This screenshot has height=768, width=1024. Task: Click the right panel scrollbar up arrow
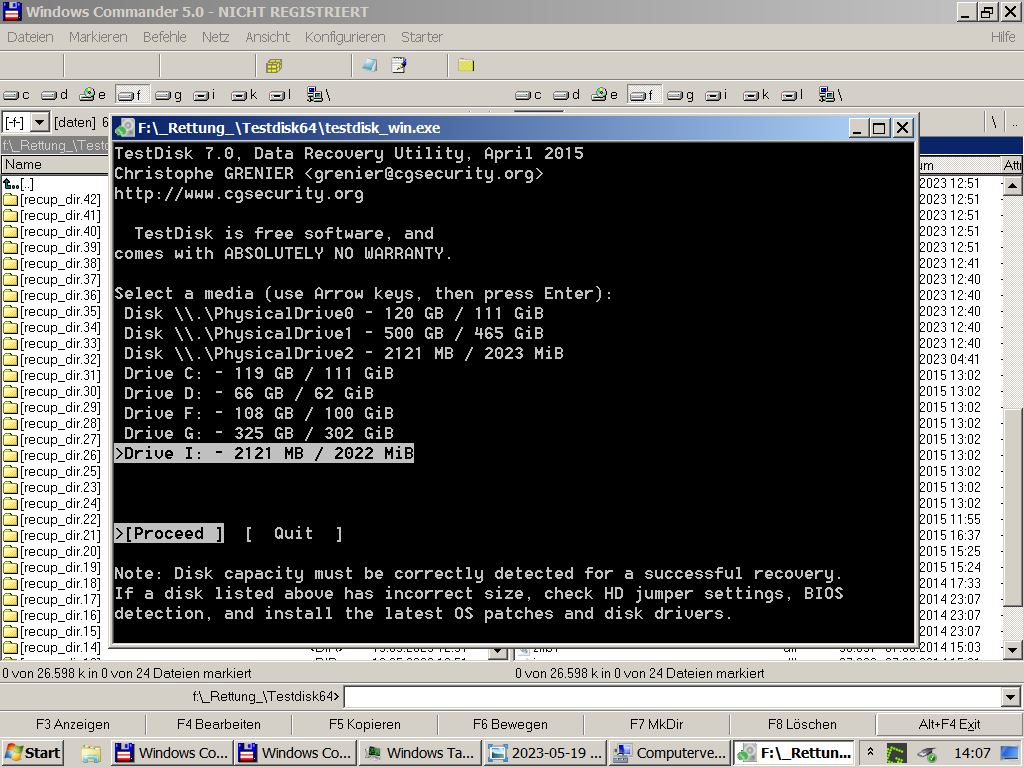pyautogui.click(x=1012, y=185)
